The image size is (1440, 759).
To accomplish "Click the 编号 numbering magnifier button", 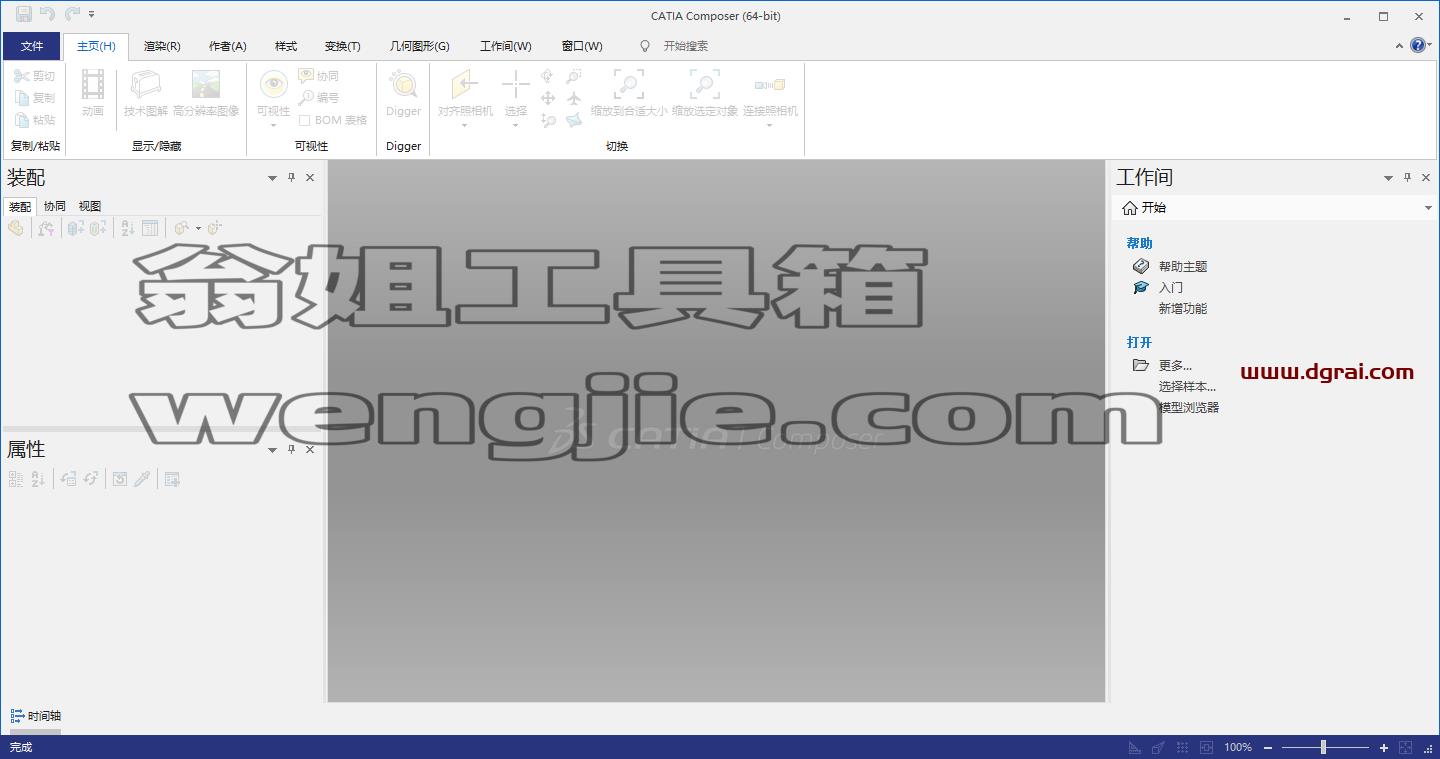I will point(319,98).
